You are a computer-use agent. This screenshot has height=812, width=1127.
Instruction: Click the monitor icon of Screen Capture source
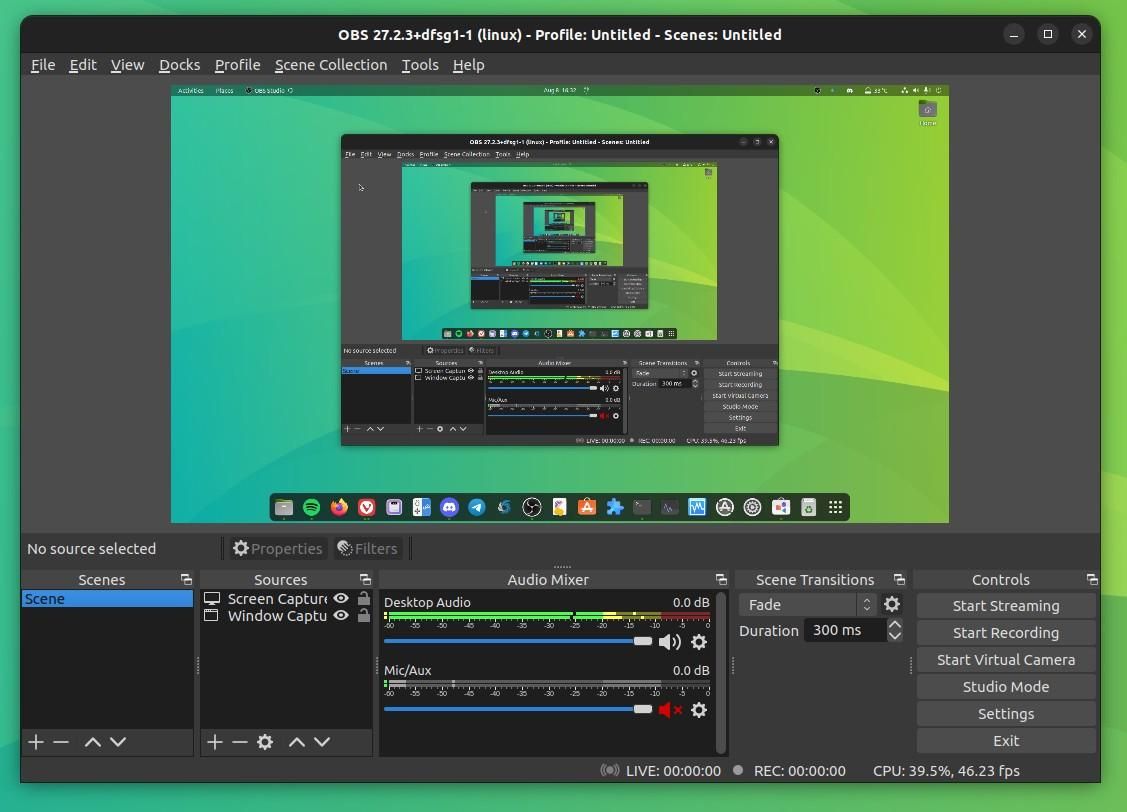211,599
